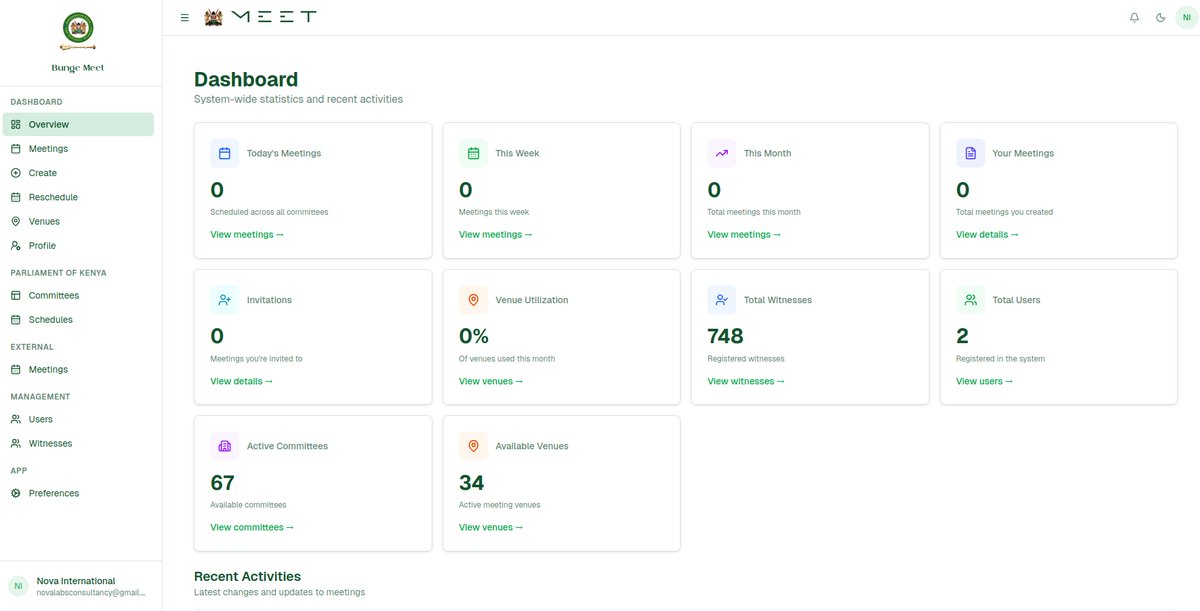This screenshot has height=611, width=1200.
Task: Open the notifications bell icon
Action: [x=1134, y=18]
